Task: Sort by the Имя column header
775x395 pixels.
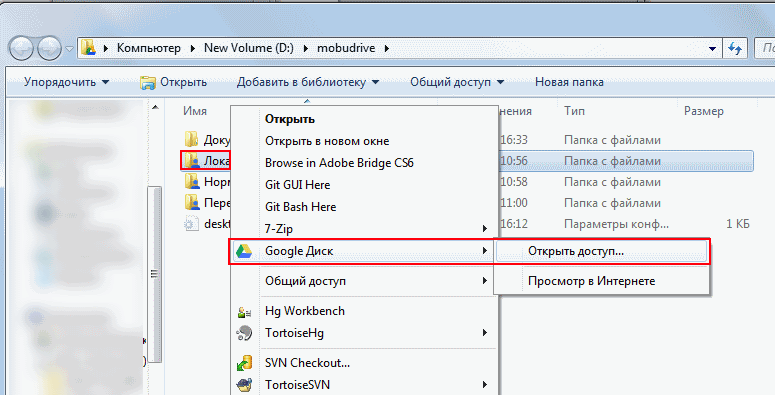Action: point(195,111)
